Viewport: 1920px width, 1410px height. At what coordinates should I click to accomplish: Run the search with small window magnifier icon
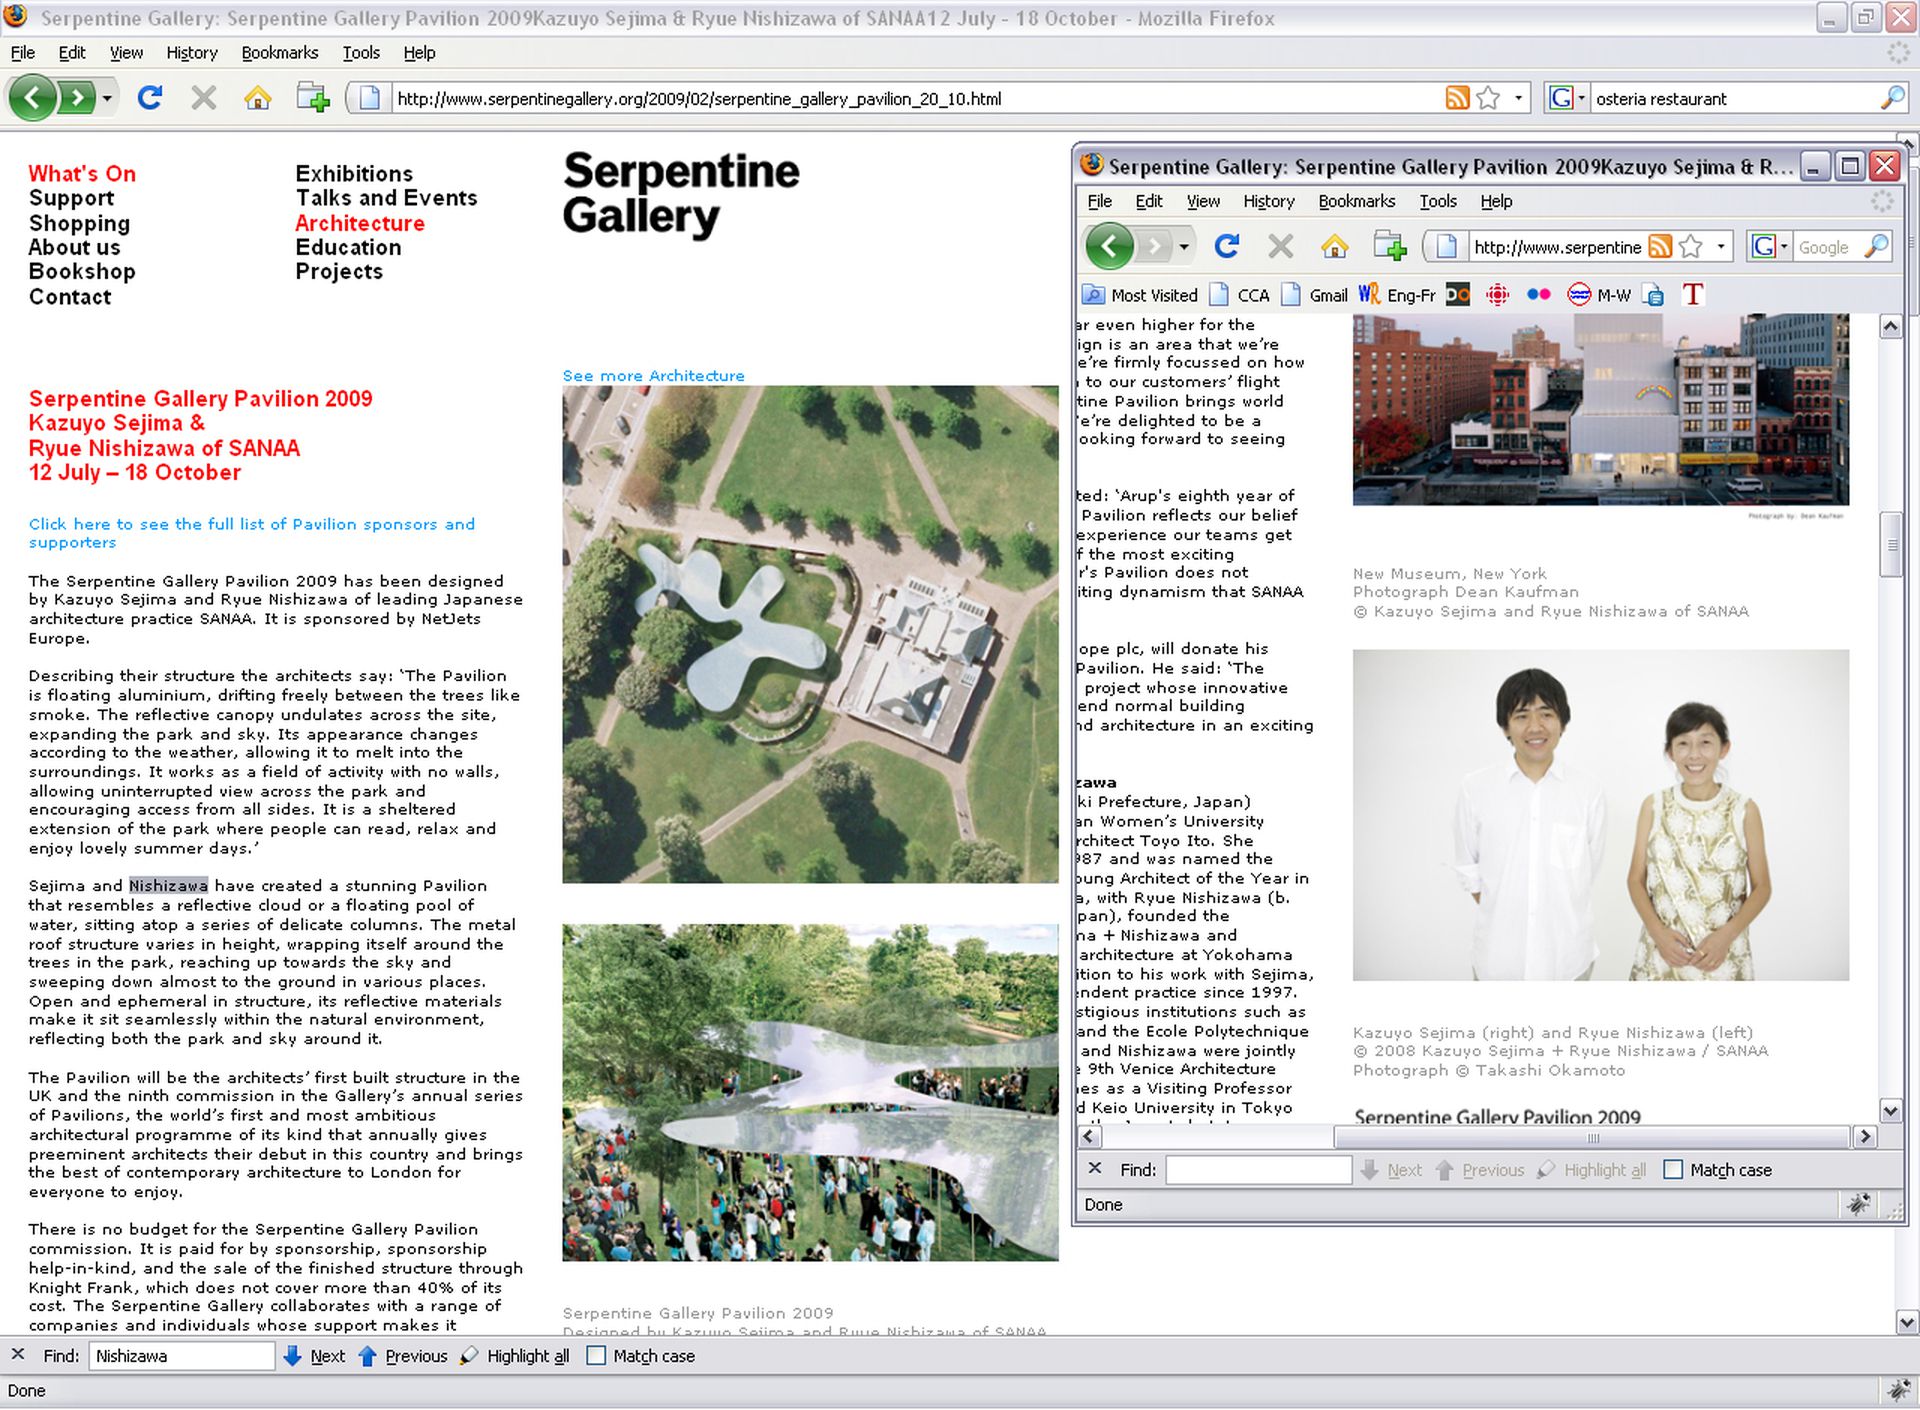click(1877, 246)
